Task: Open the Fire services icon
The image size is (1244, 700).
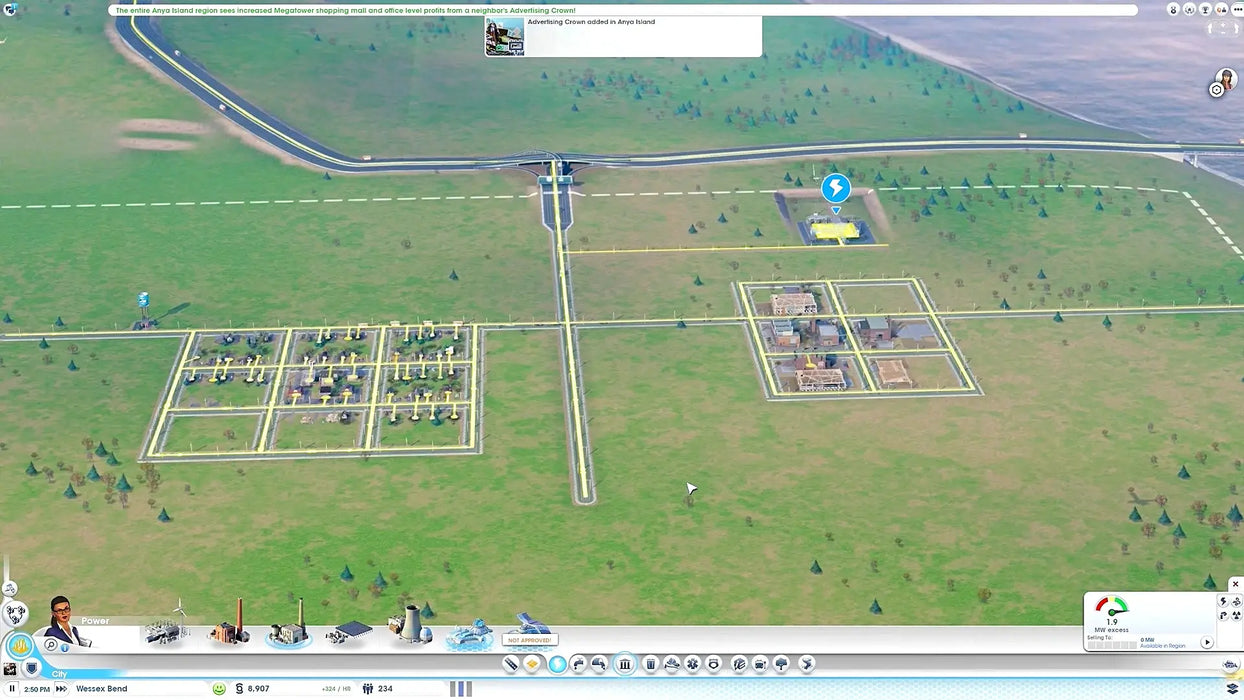Action: click(x=672, y=664)
